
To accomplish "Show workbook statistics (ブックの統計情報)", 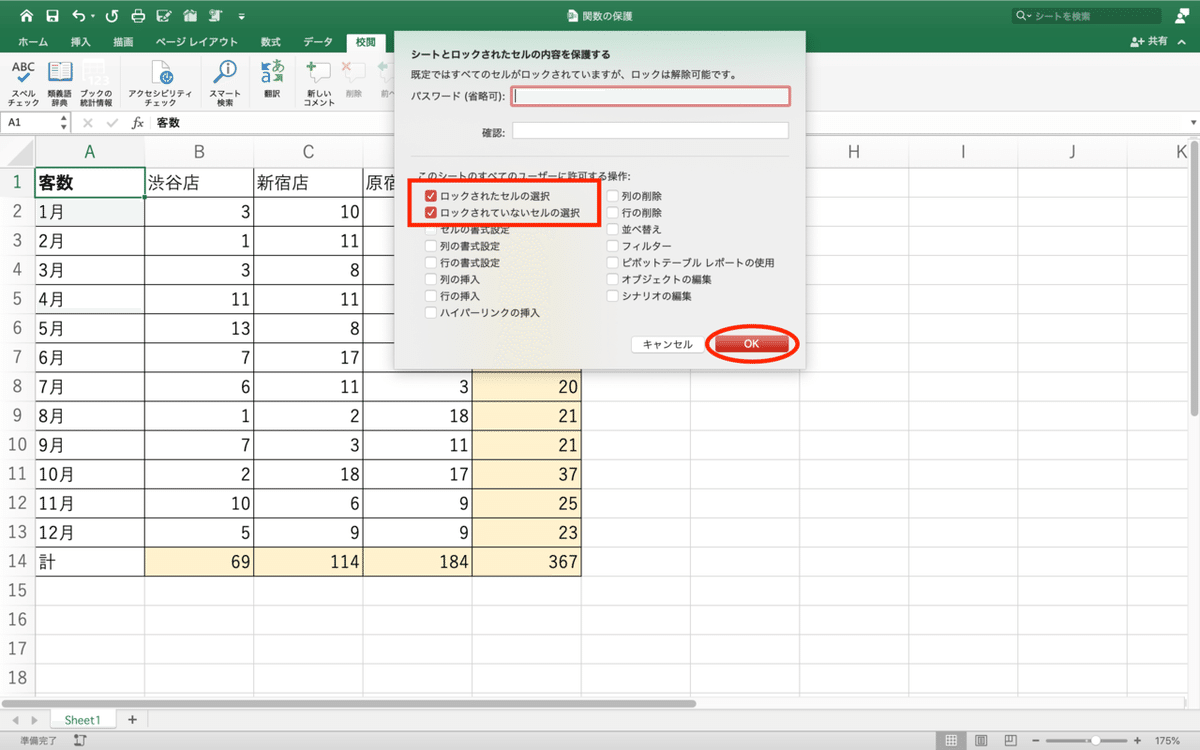I will [96, 84].
